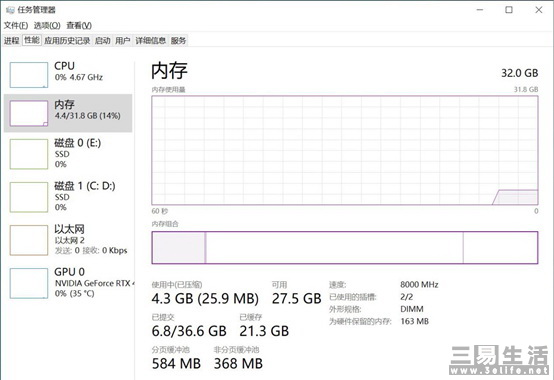Open the 磁盘 0 (E:) disk graph
Screen dimensions: 554x380
29,154
